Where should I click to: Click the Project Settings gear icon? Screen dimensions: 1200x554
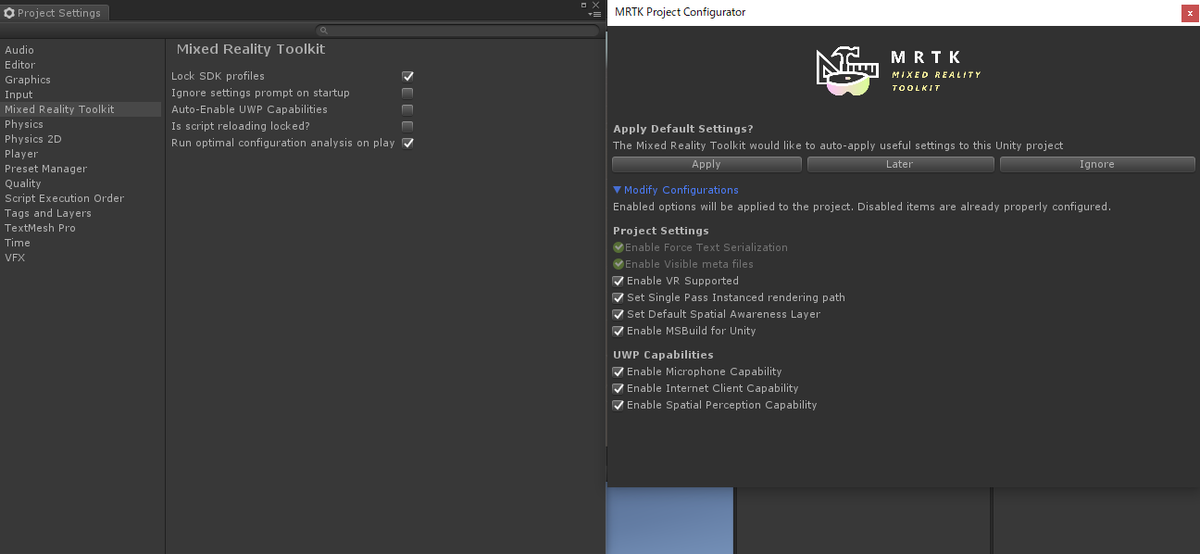click(10, 13)
